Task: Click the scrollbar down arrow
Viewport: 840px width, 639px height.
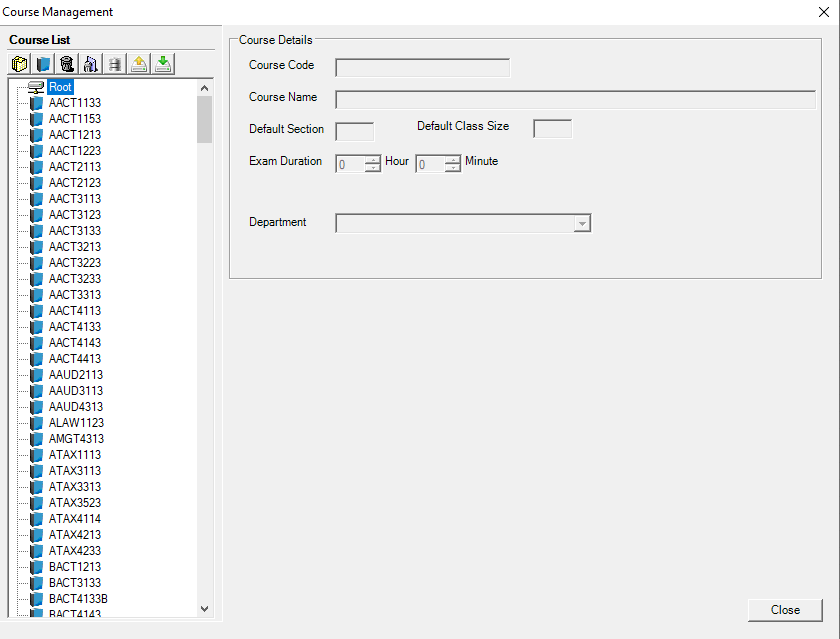Action: click(204, 608)
